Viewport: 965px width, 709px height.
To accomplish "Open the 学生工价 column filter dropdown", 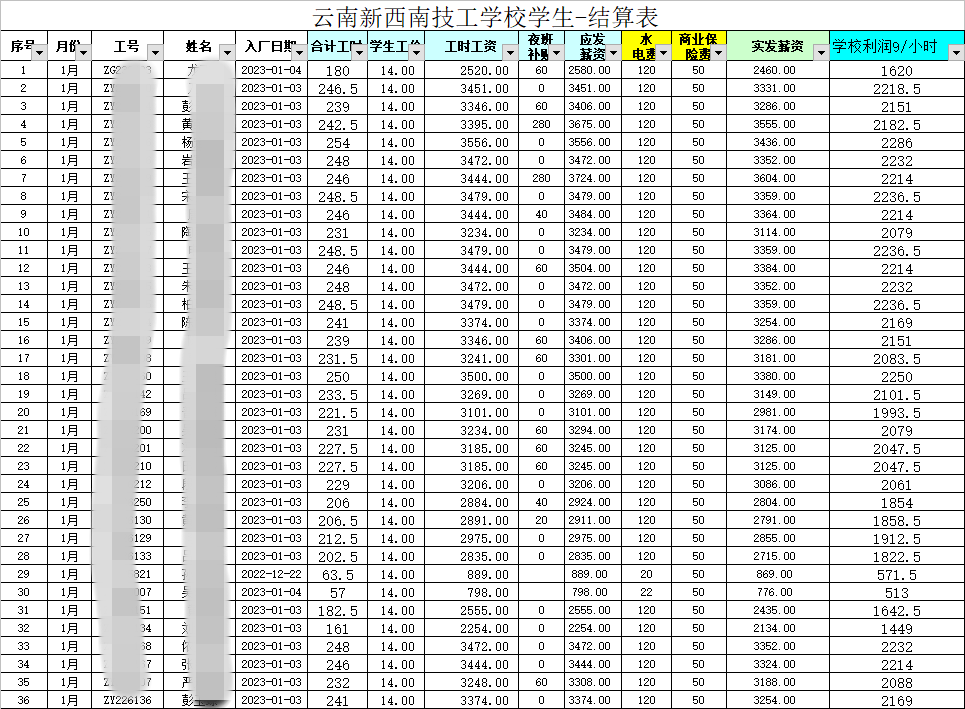I will (x=417, y=53).
